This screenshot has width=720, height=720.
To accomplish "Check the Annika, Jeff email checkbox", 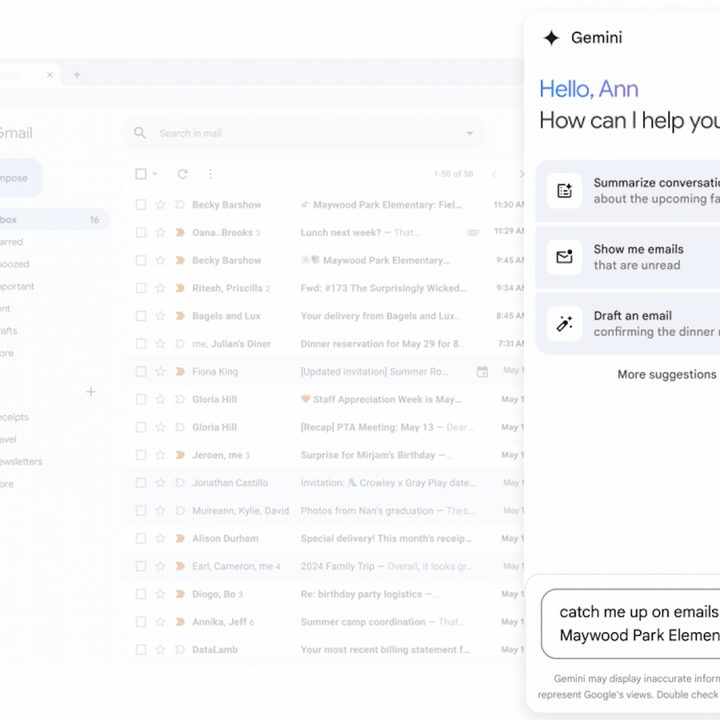I will 141,622.
